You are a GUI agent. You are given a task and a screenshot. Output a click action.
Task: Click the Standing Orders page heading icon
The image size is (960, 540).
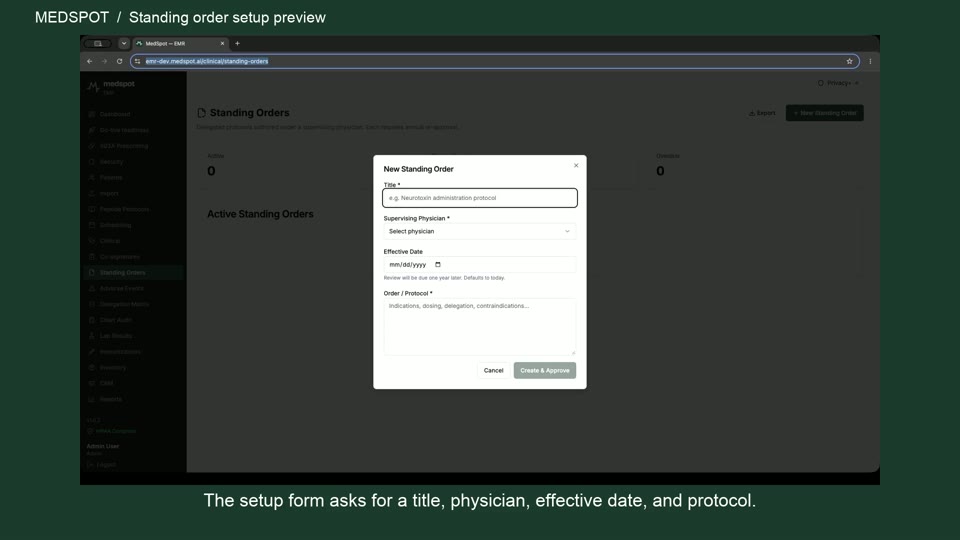(x=201, y=113)
